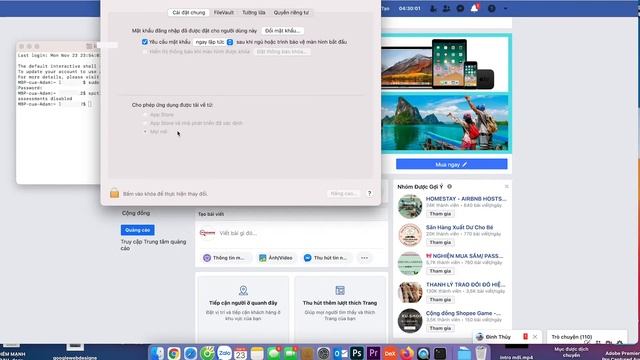This screenshot has width=640, height=360.
Task: Open Notes from the Dock
Action: click(x=257, y=353)
